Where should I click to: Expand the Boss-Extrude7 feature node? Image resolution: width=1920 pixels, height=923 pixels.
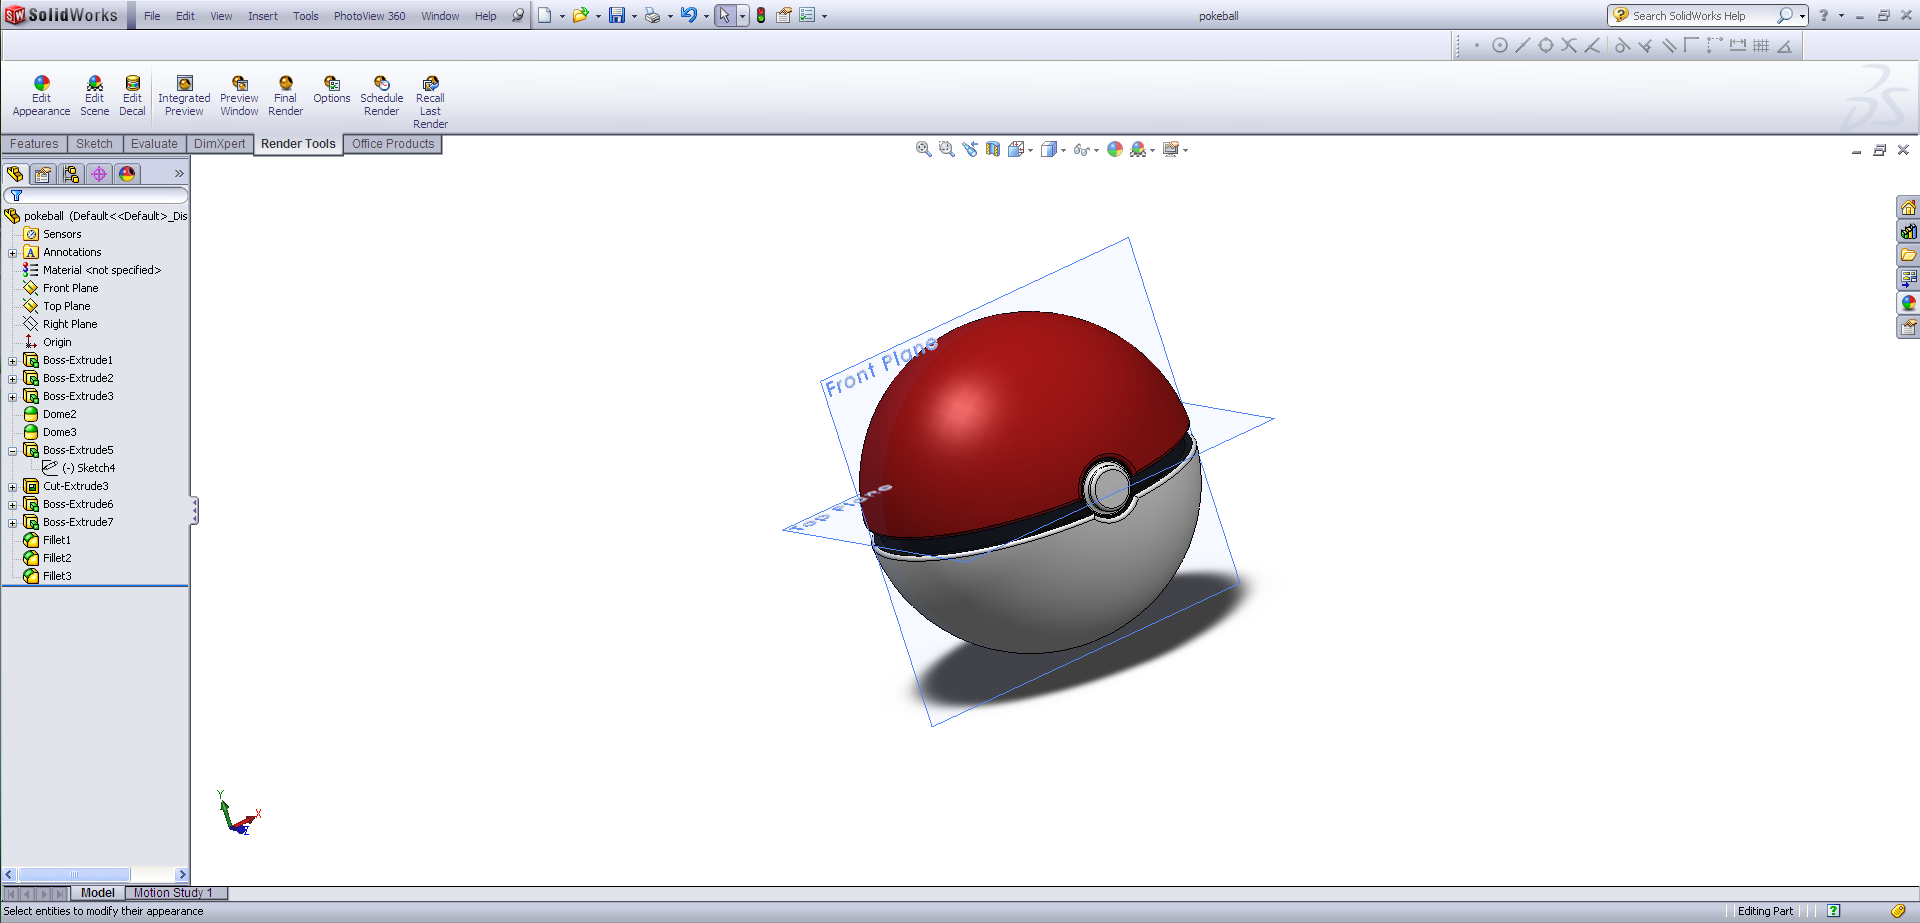tap(12, 523)
